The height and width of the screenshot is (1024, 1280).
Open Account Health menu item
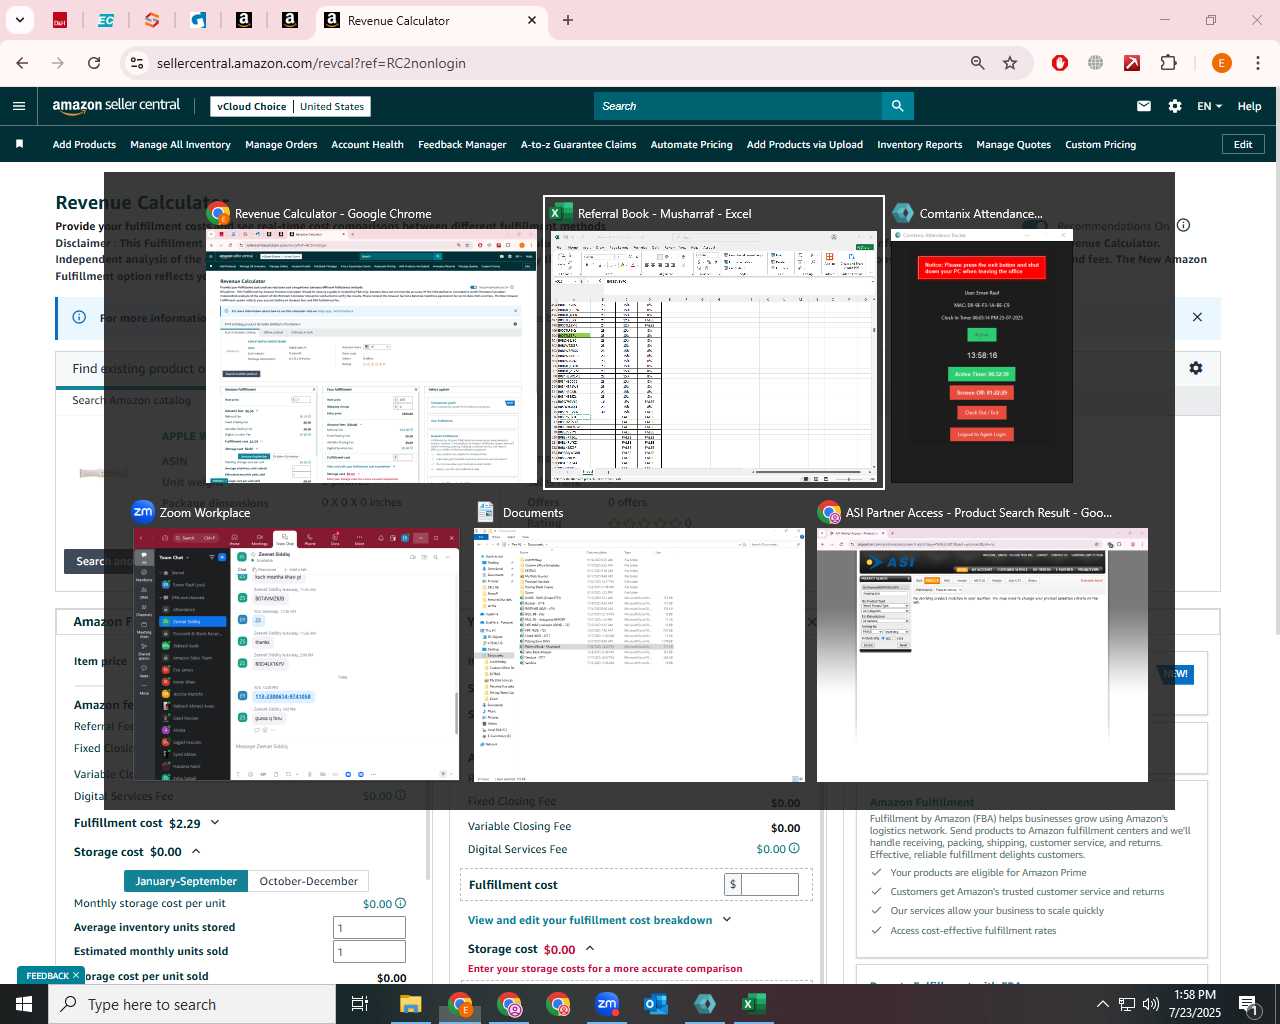(367, 144)
